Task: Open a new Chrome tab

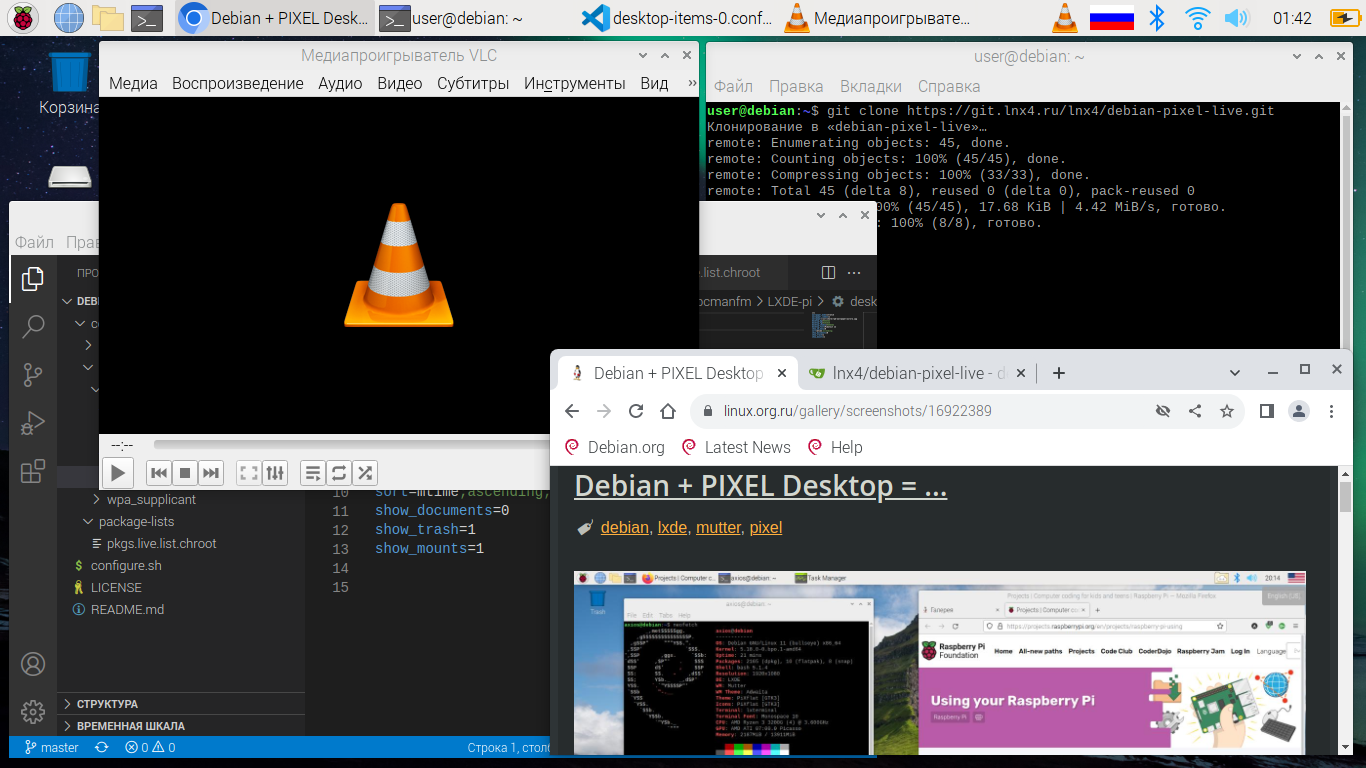Action: pos(1059,373)
